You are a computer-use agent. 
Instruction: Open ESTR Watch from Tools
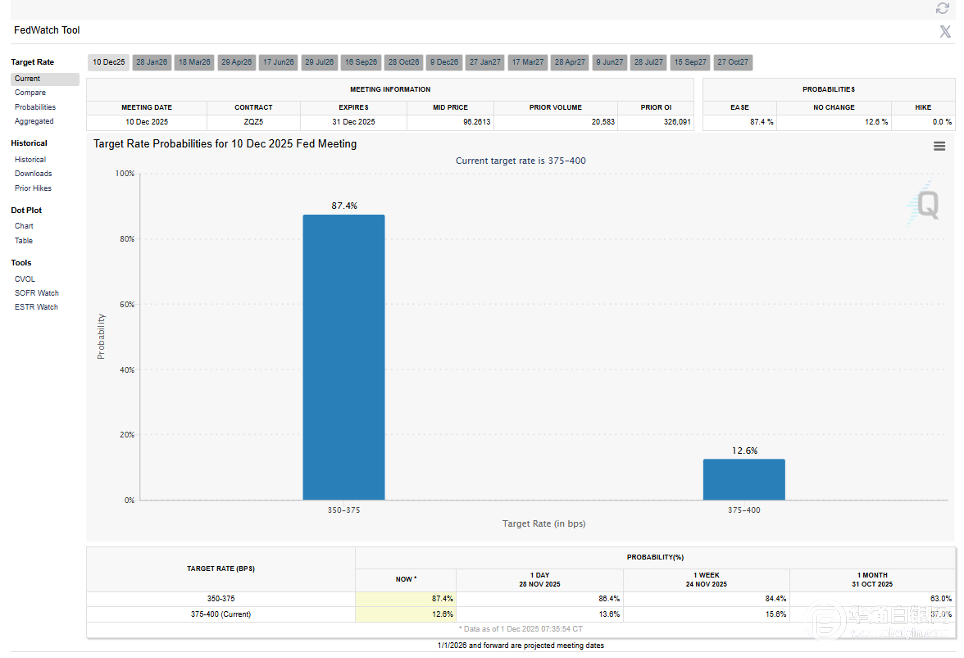(36, 307)
